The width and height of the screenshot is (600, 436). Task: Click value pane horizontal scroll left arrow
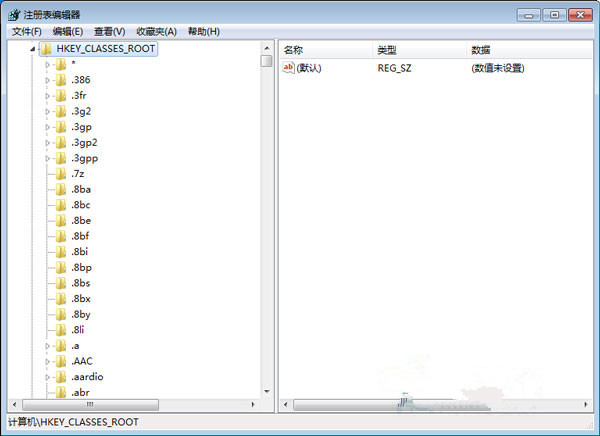pyautogui.click(x=285, y=405)
